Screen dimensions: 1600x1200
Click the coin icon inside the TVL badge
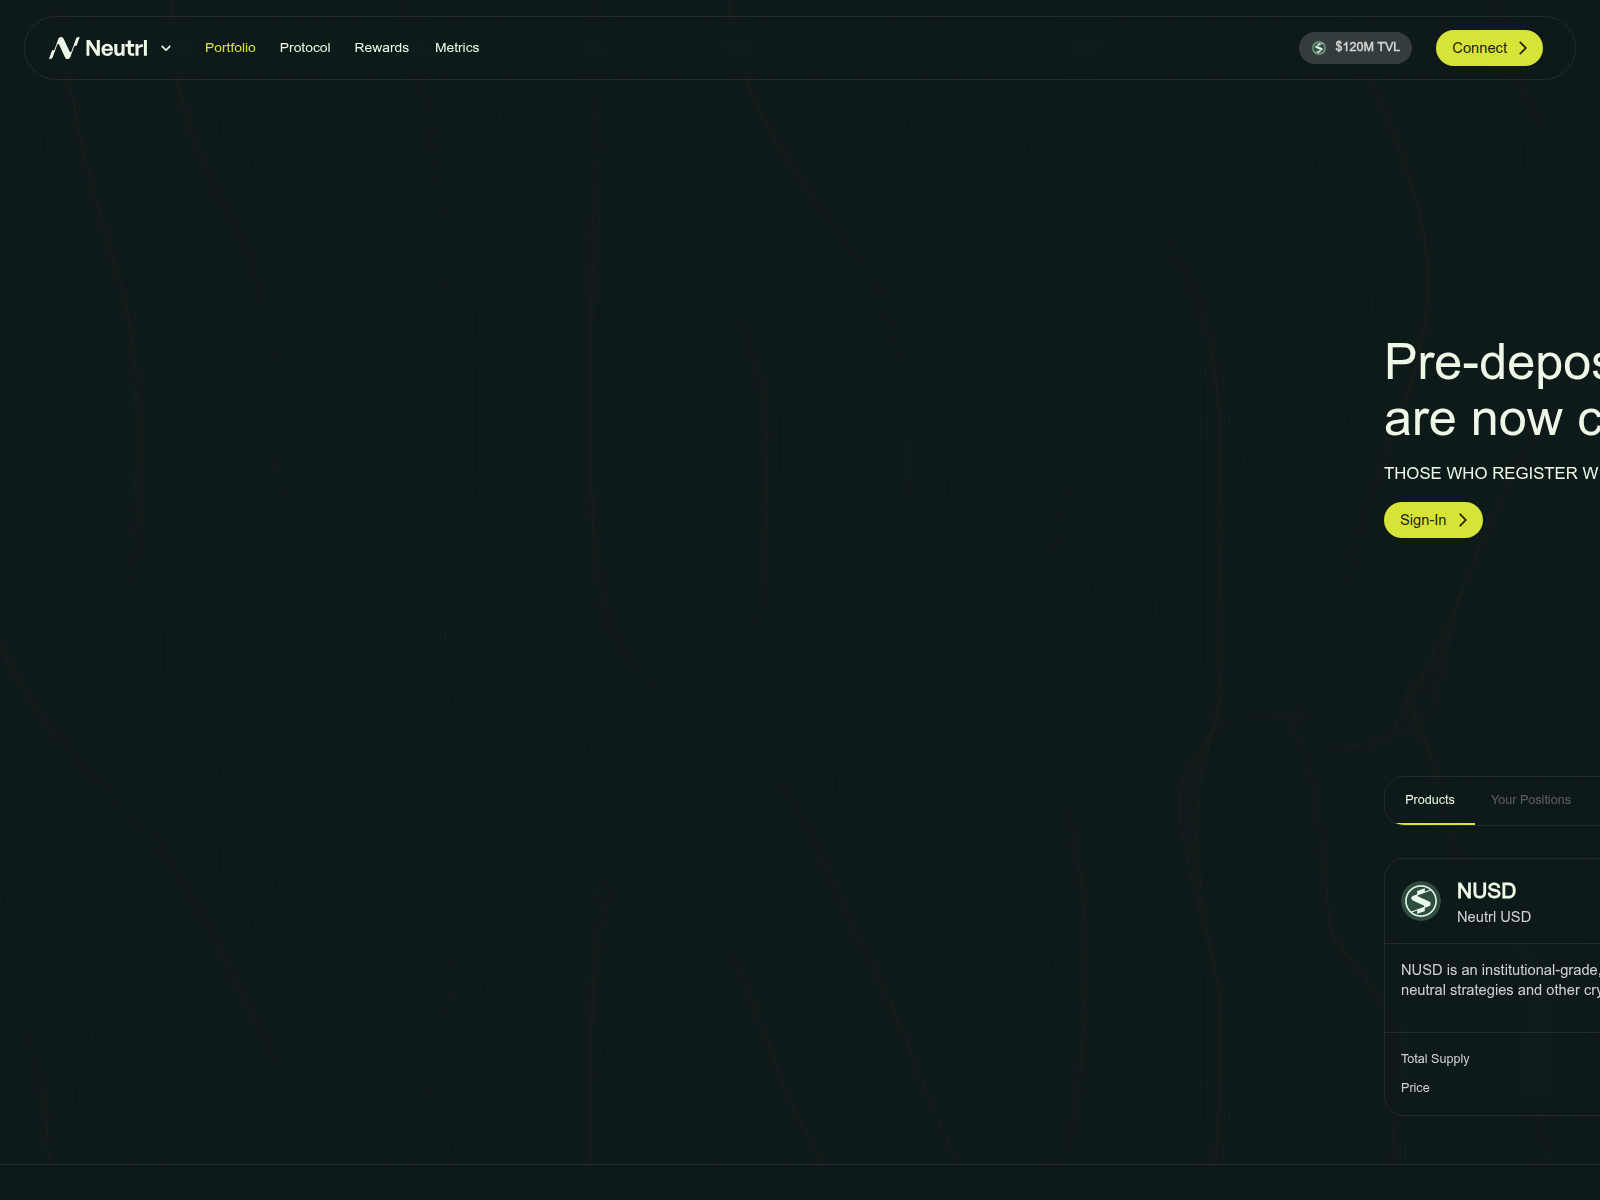coord(1317,47)
